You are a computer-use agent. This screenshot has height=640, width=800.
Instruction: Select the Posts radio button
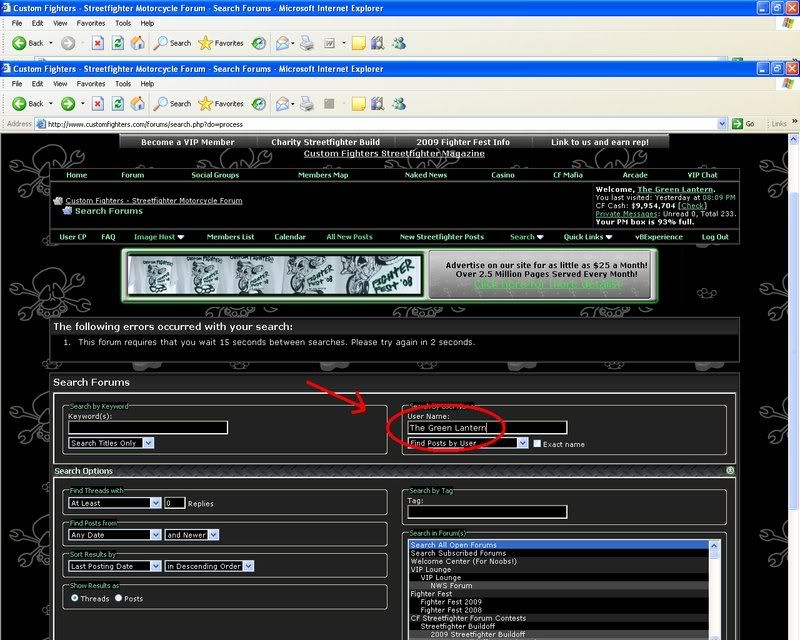tap(118, 598)
